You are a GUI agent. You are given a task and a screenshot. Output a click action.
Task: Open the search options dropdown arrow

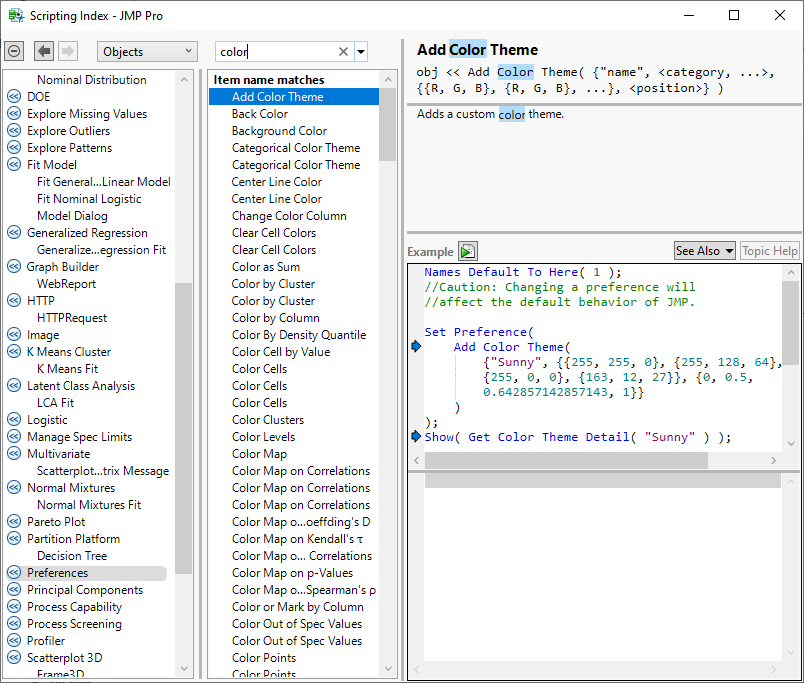point(361,52)
